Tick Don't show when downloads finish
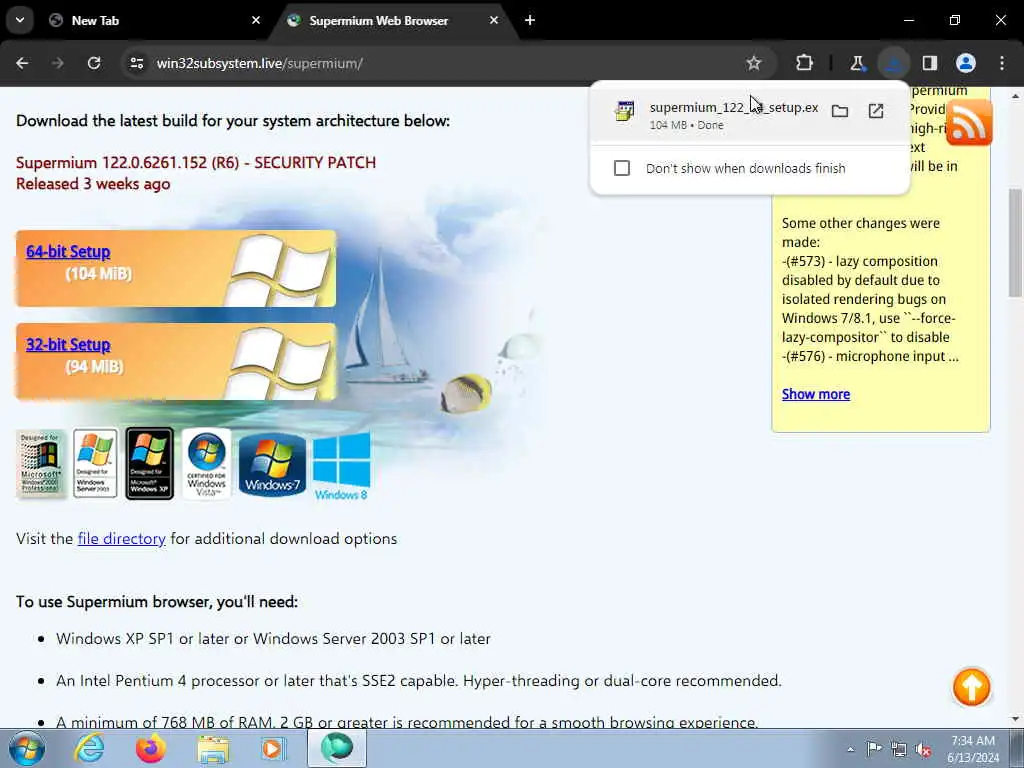This screenshot has width=1024, height=768. 622,168
